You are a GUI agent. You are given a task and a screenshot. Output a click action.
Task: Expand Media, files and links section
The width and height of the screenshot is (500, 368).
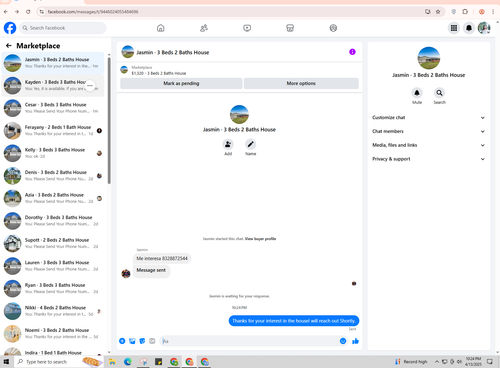click(428, 145)
